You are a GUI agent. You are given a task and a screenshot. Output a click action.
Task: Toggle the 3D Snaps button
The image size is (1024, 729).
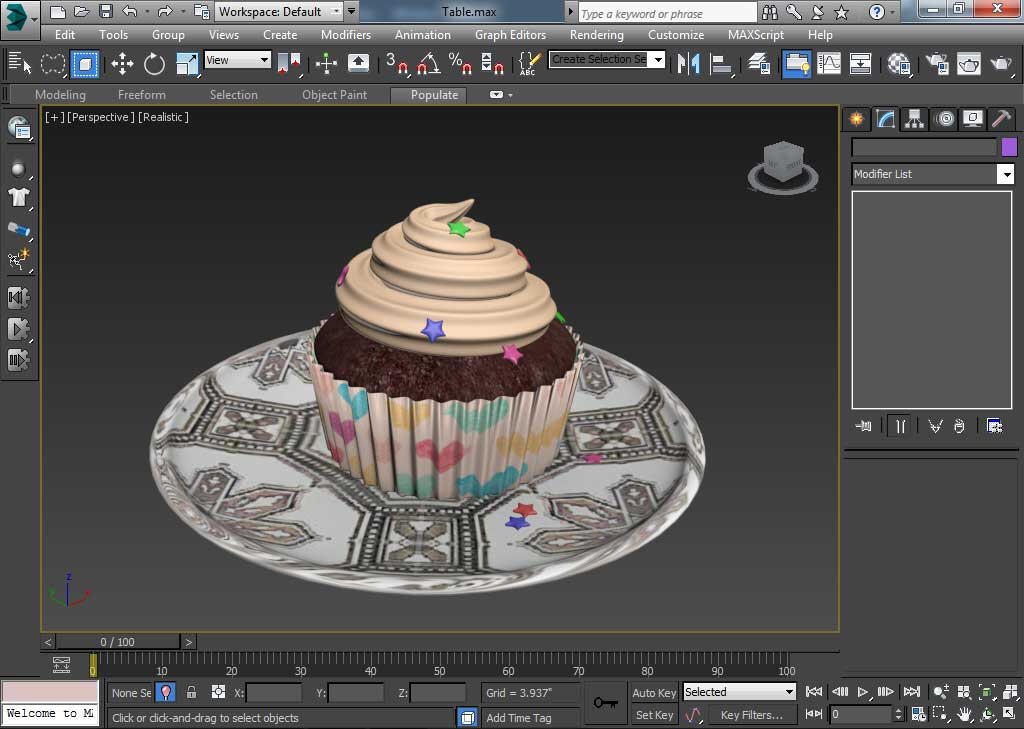pyautogui.click(x=398, y=64)
